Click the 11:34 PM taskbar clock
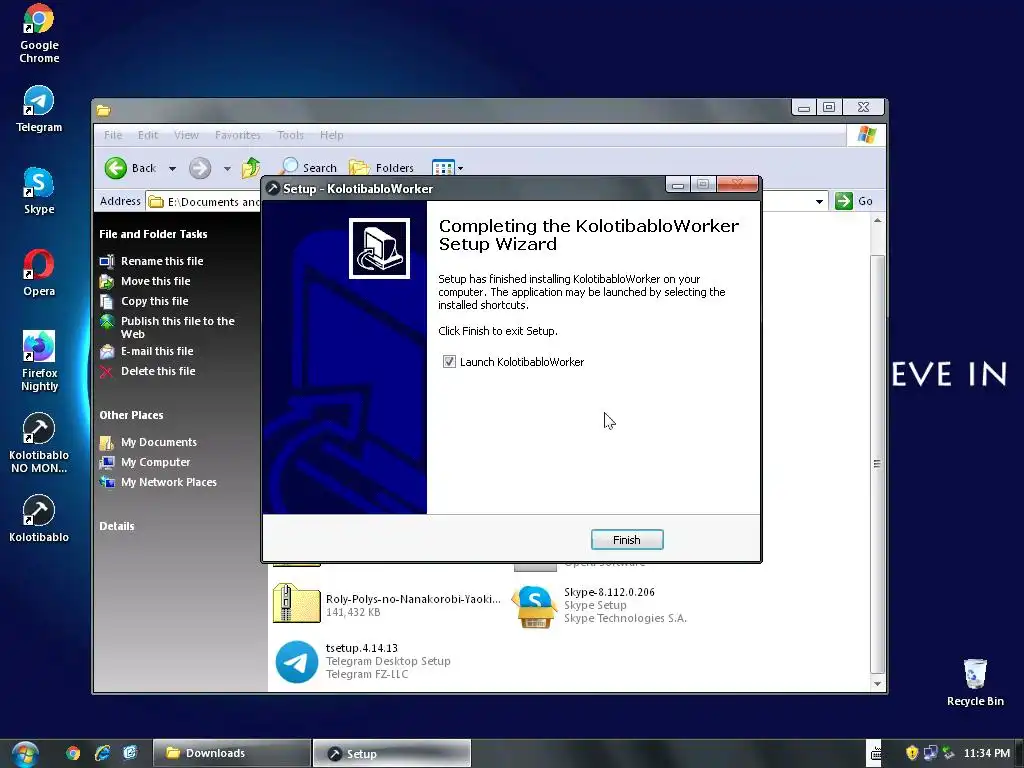 pyautogui.click(x=987, y=753)
